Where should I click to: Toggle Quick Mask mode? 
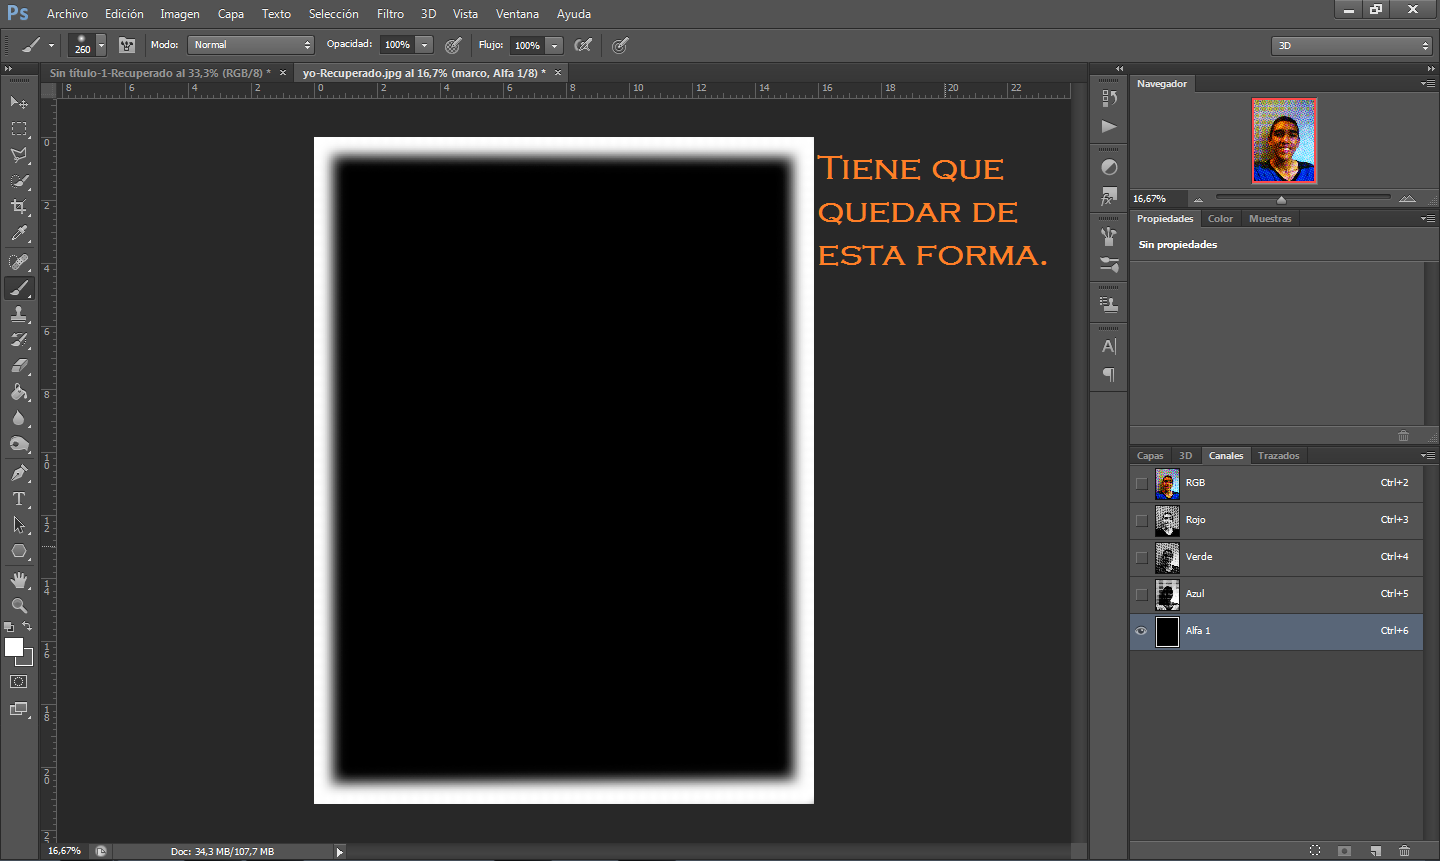19,682
